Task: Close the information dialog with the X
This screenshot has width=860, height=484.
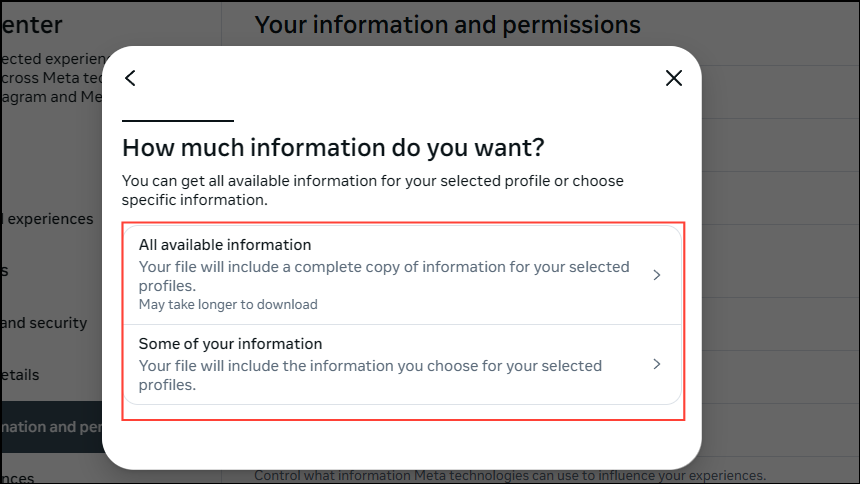Action: (674, 78)
